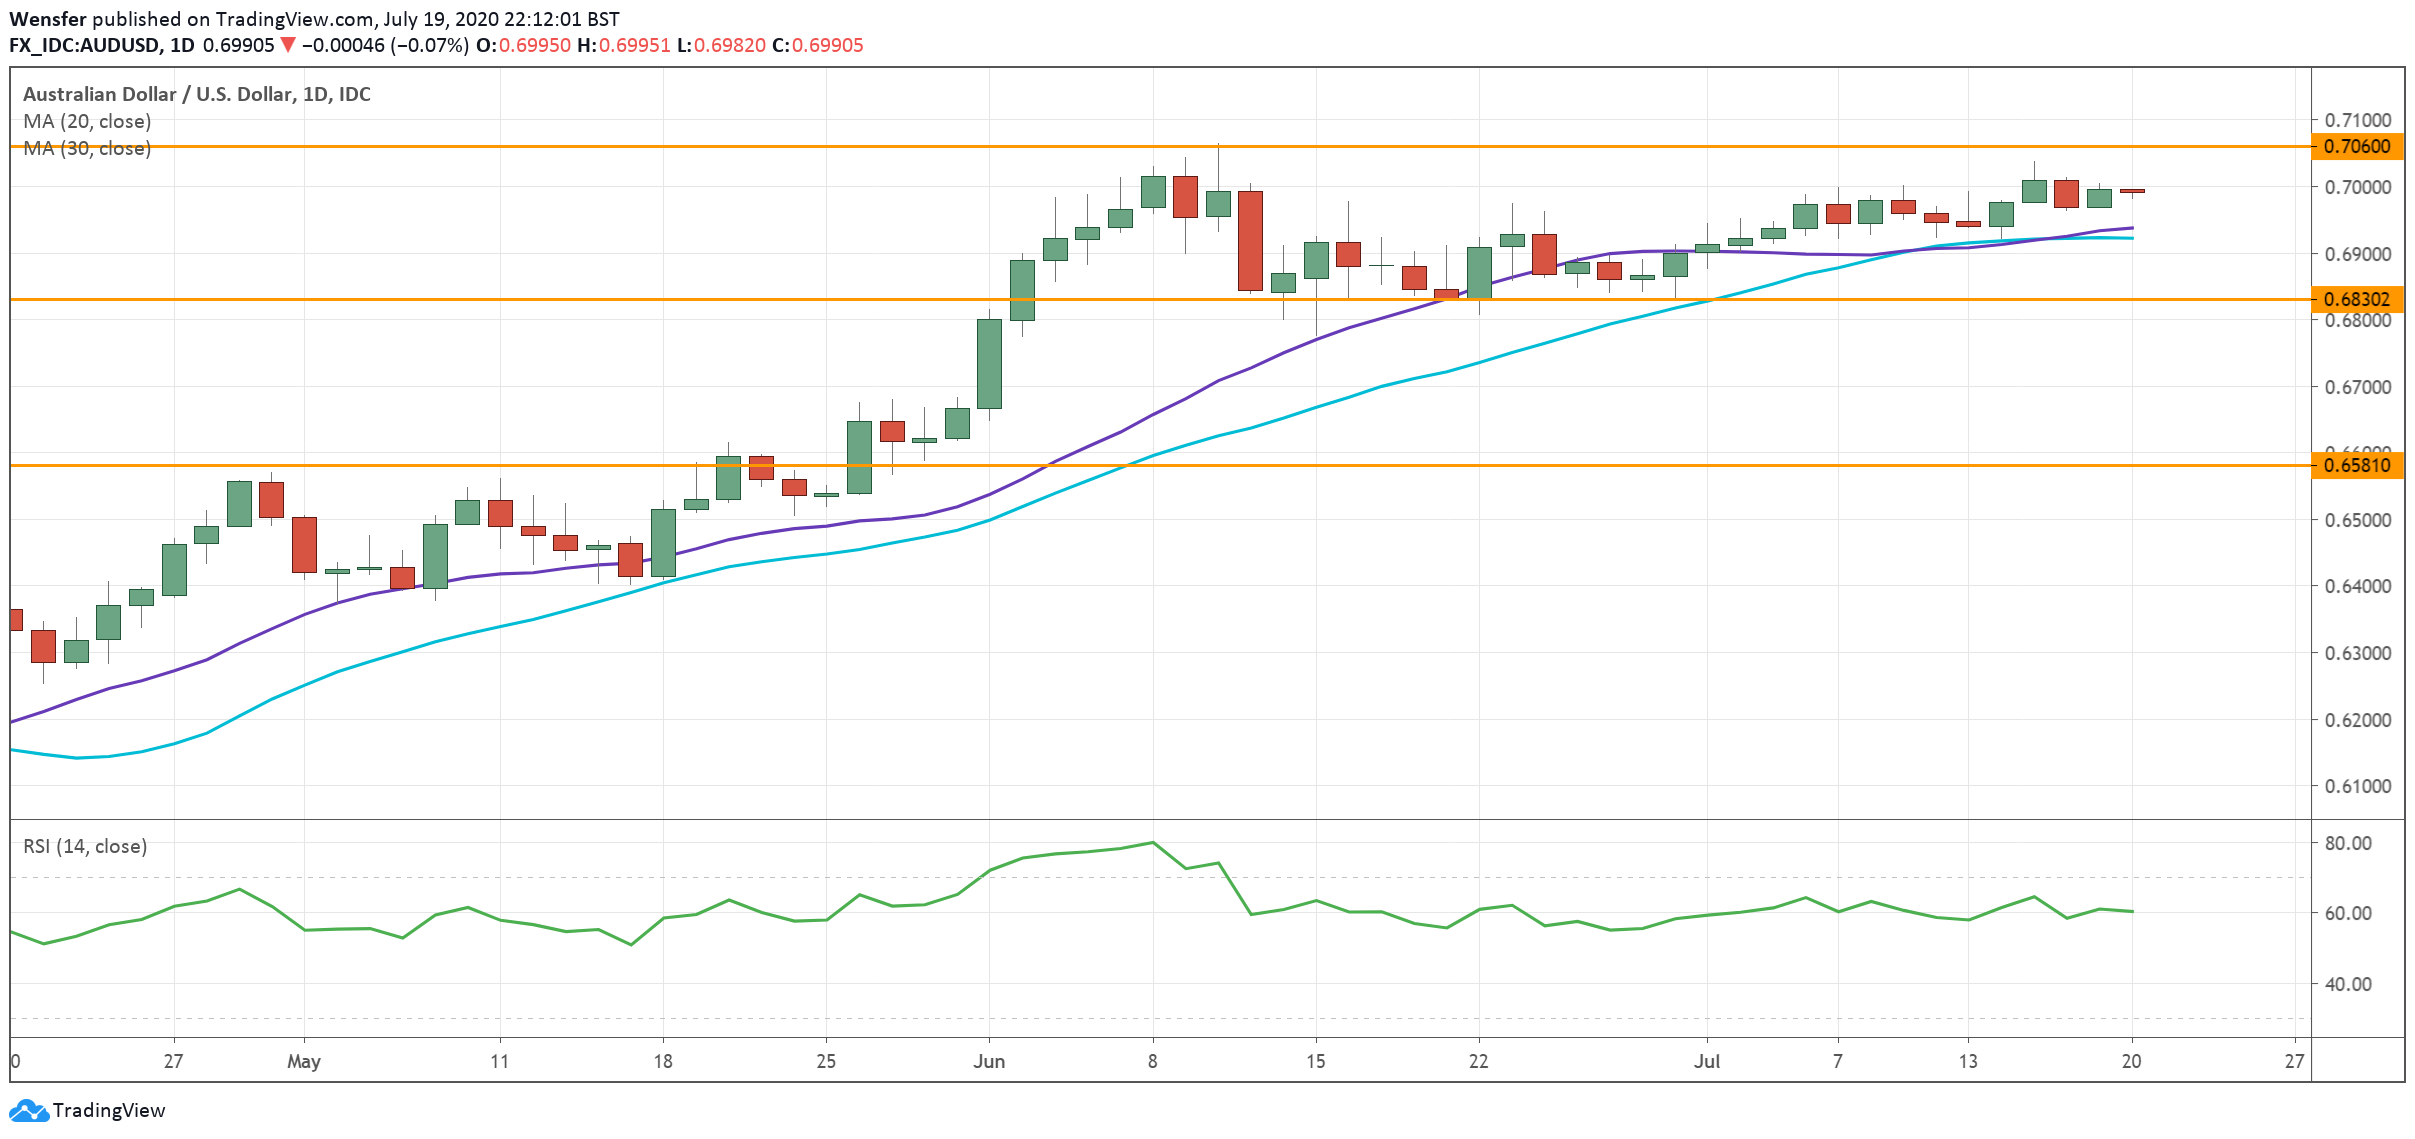This screenshot has height=1139, width=2415.
Task: Click the Wensfer author name link
Action: 48,17
